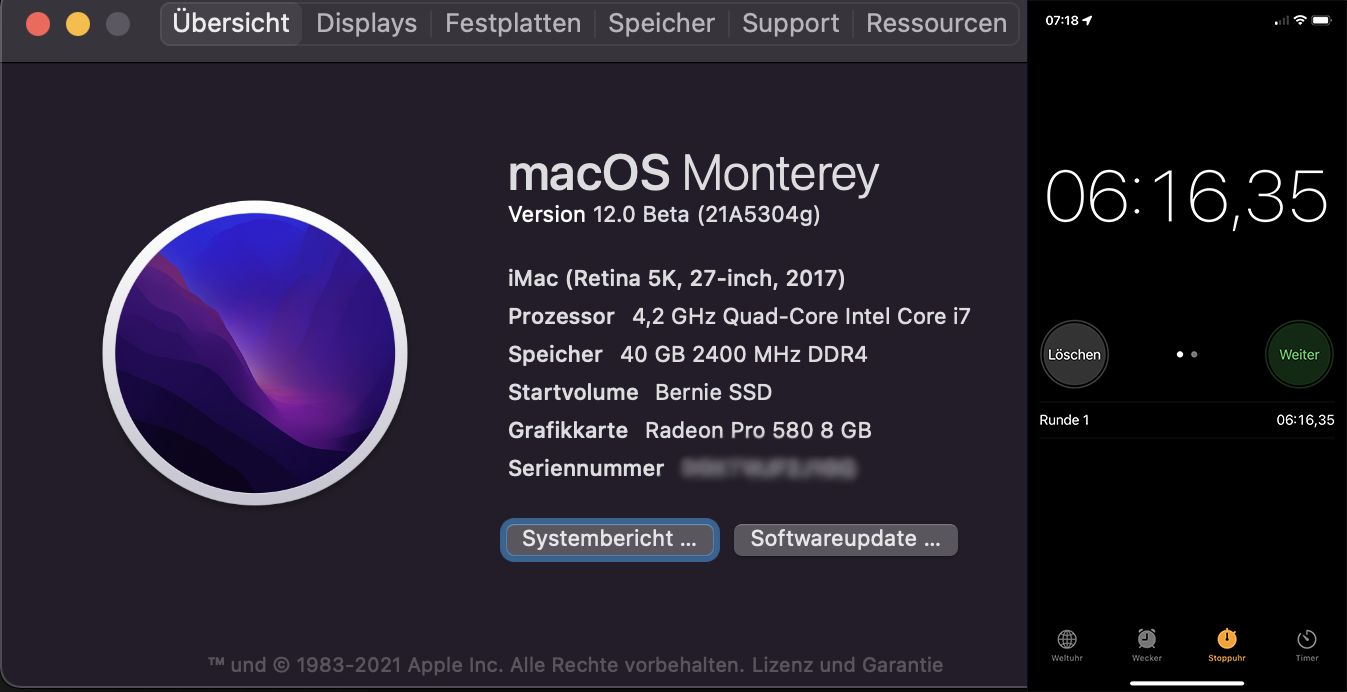Select the Speicher tab
This screenshot has height=692, width=1347.
(661, 23)
